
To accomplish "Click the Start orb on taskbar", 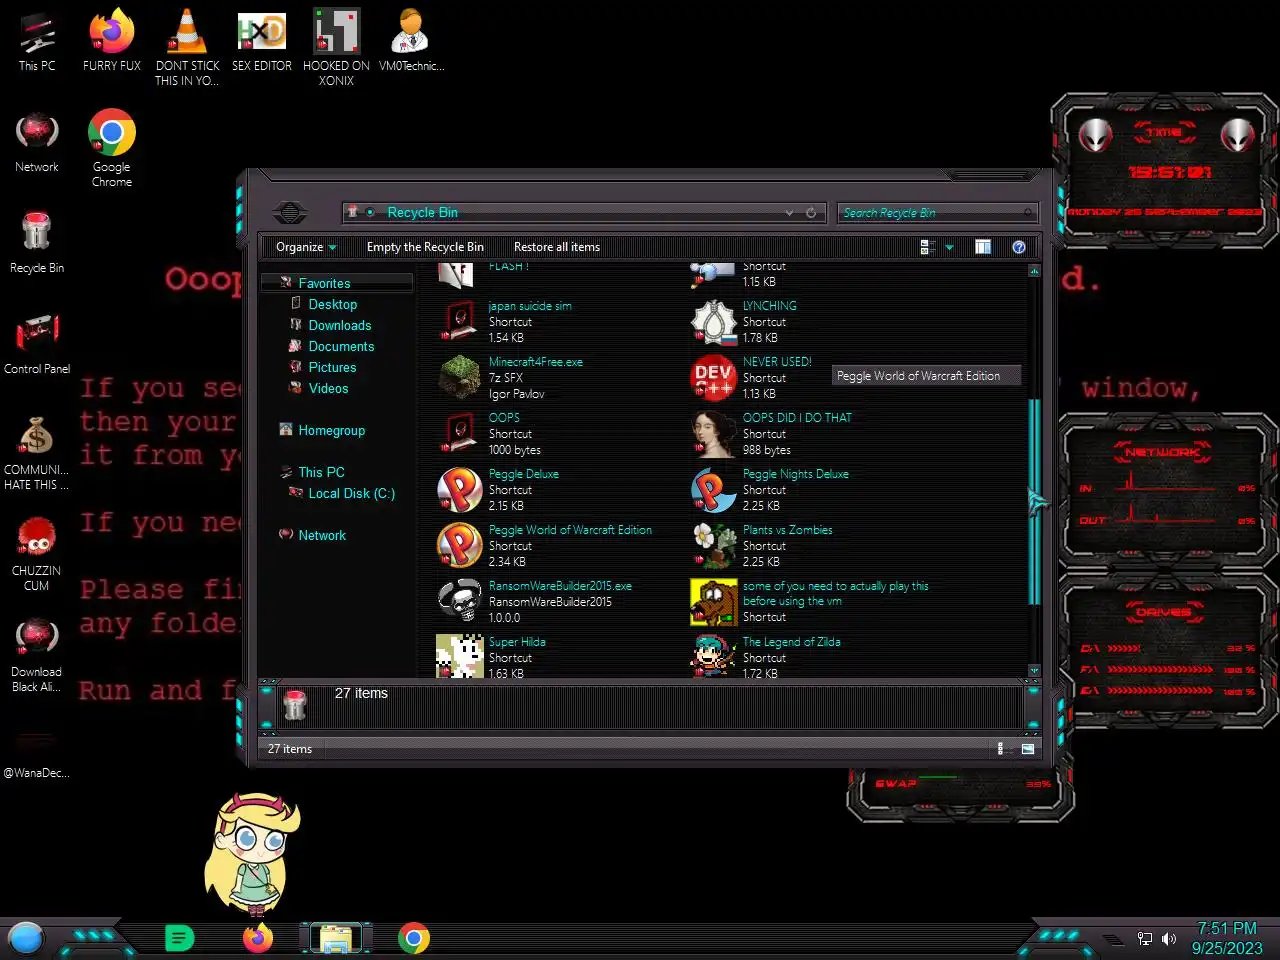I will 26,938.
